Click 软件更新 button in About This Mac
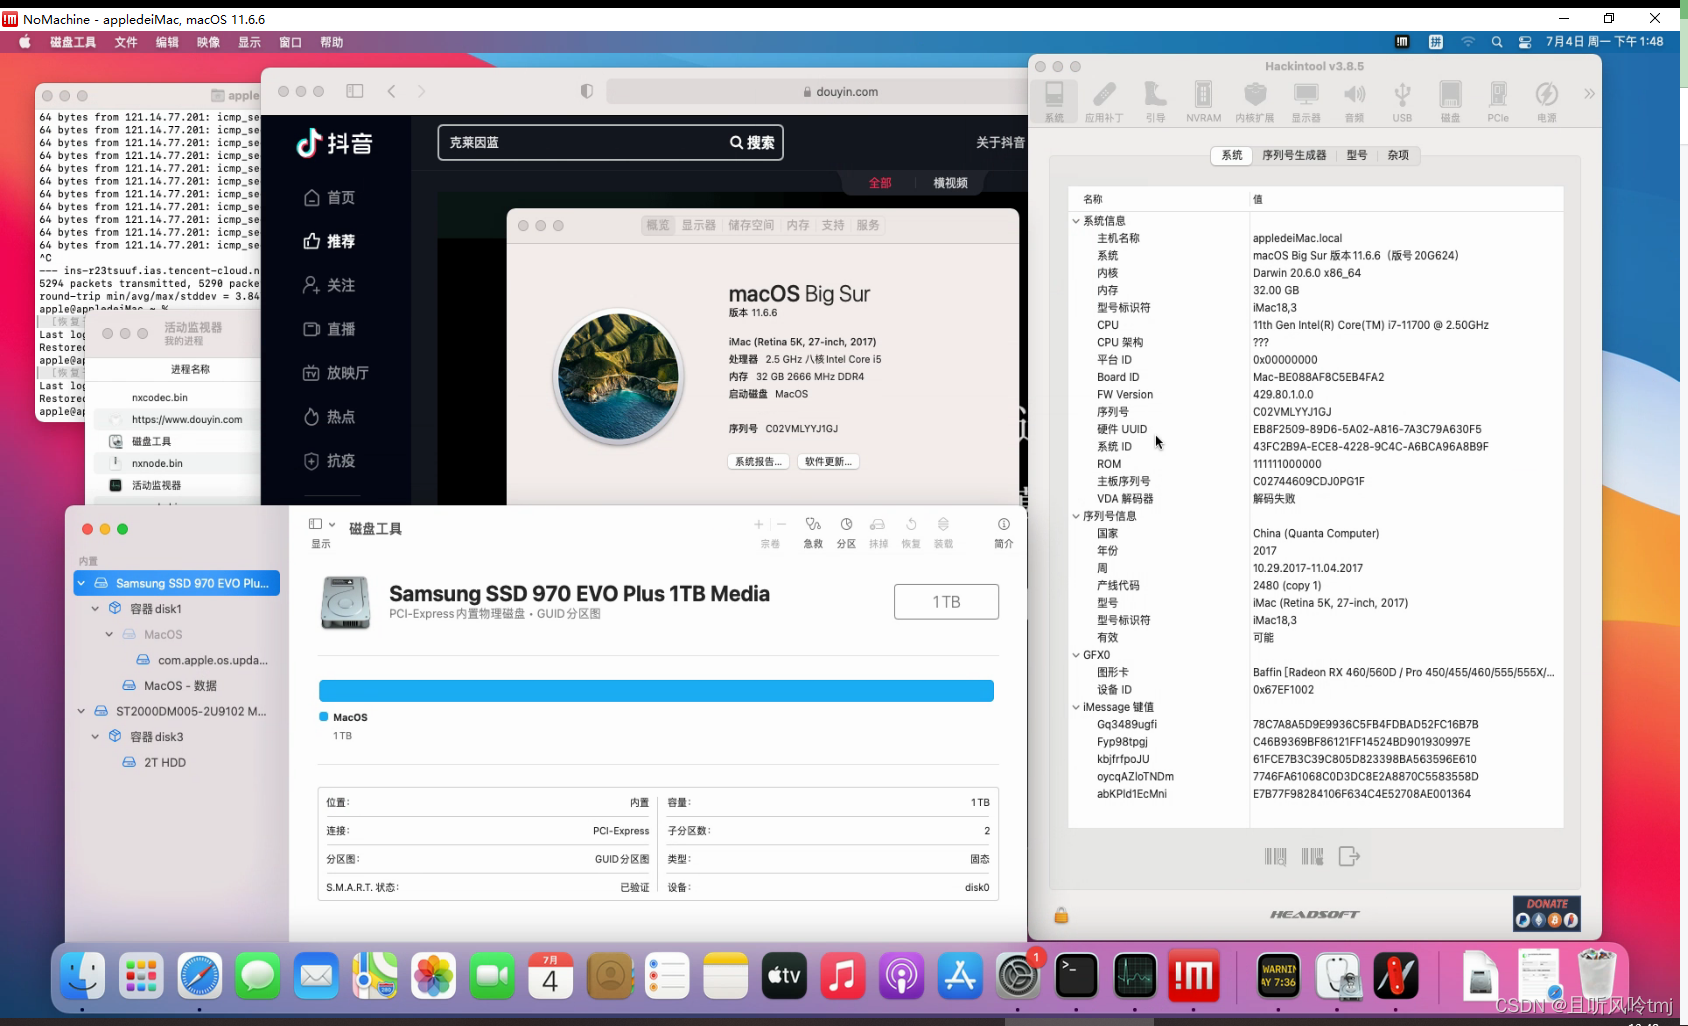Image resolution: width=1688 pixels, height=1026 pixels. point(829,461)
